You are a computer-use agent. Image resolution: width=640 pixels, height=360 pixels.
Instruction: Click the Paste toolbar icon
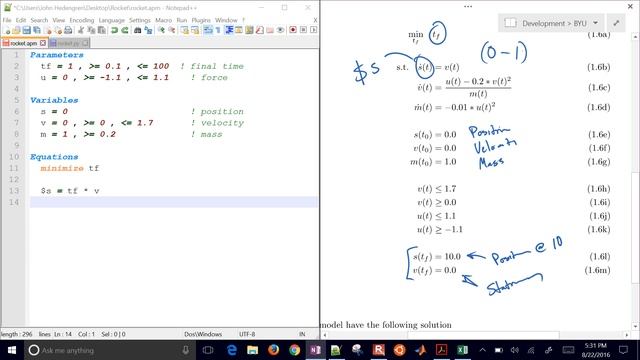pos(102,30)
